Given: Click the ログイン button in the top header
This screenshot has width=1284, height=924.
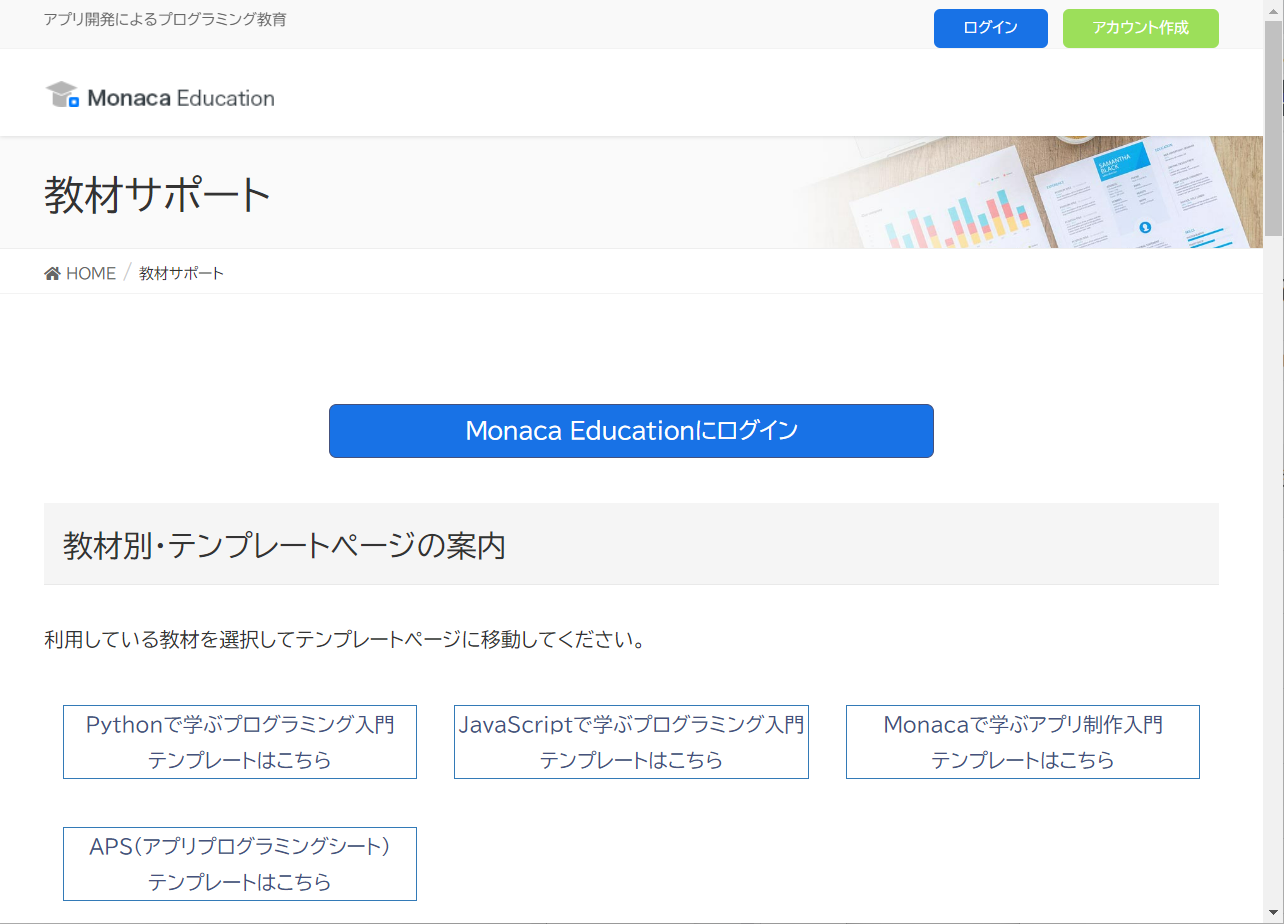Looking at the screenshot, I should (989, 28).
